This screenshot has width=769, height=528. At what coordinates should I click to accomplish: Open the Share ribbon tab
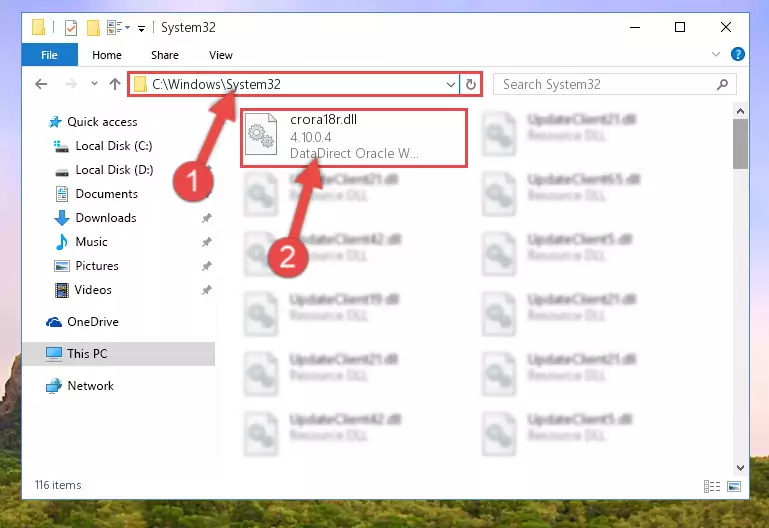click(x=165, y=55)
